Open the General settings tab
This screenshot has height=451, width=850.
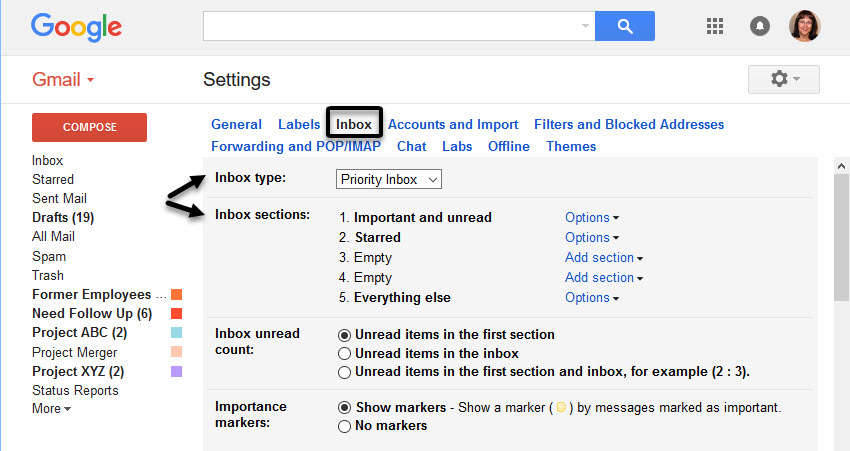pyautogui.click(x=236, y=125)
